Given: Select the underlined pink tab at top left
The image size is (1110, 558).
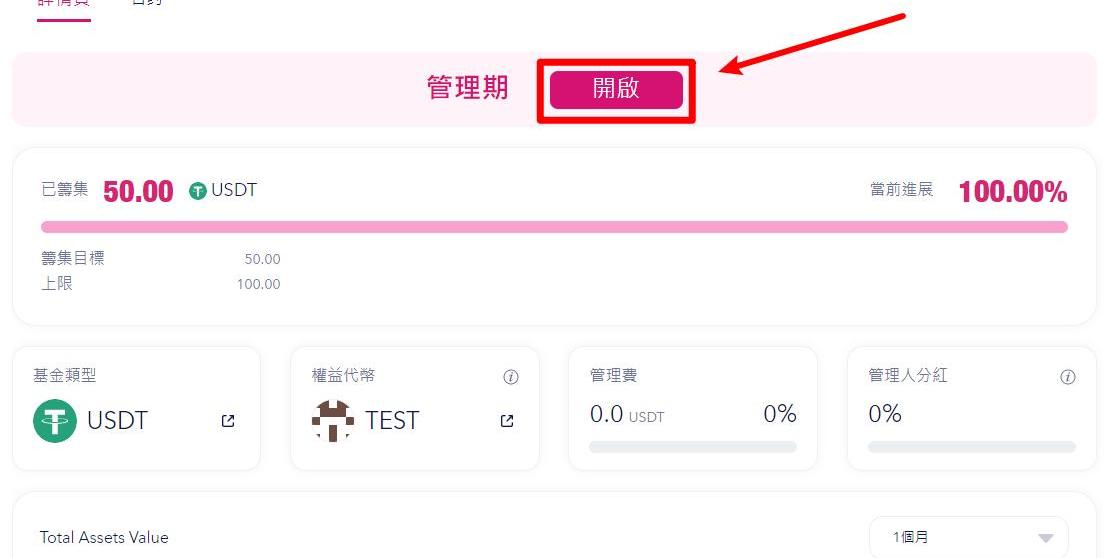Looking at the screenshot, I should coord(64,6).
